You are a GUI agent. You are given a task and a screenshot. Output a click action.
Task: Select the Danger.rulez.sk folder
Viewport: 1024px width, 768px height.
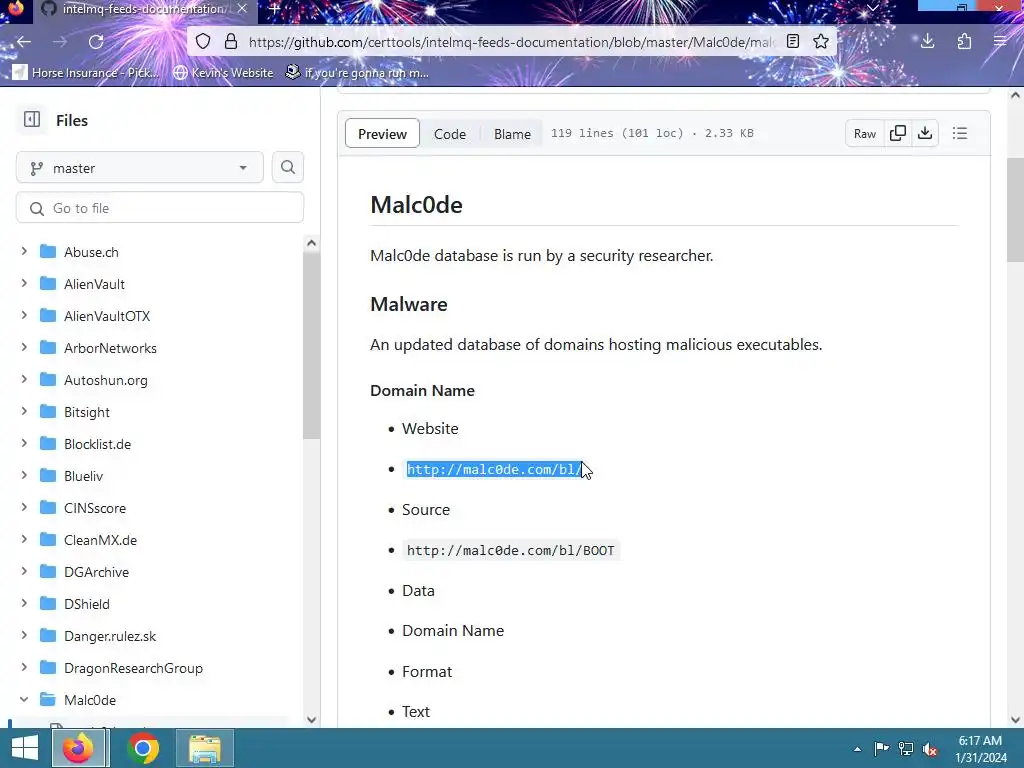110,635
